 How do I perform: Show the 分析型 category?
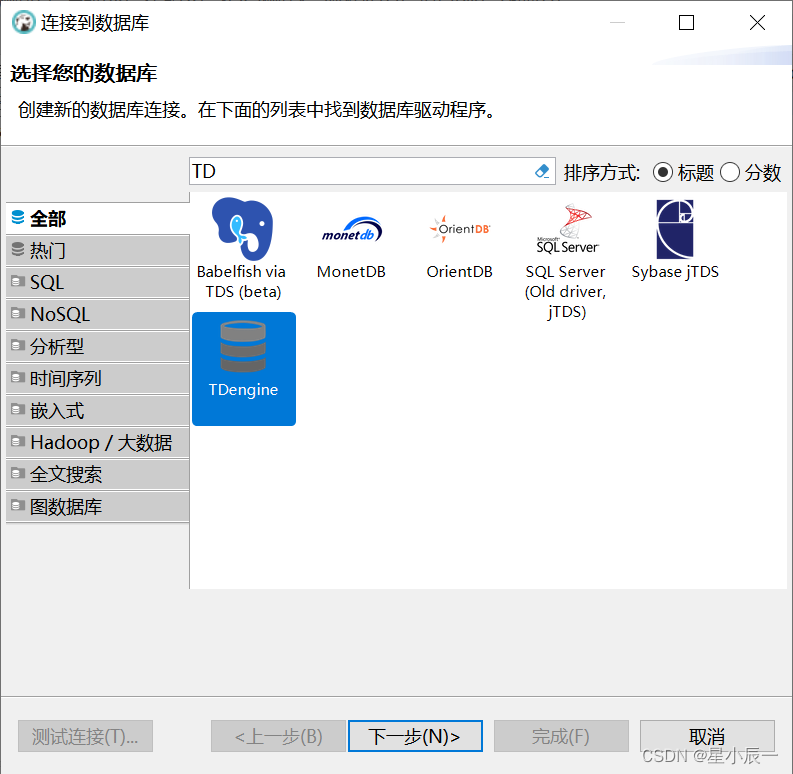click(x=98, y=347)
